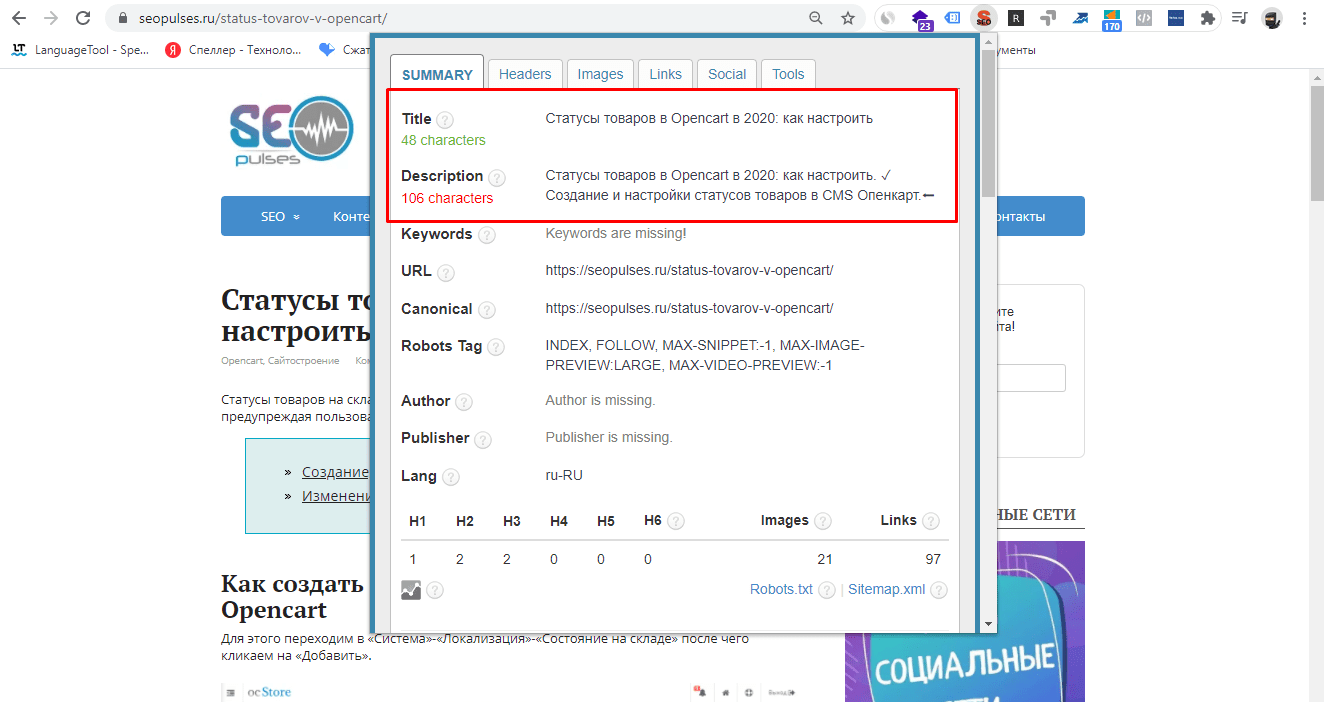Viewport: 1324px width, 702px height.
Task: Click the Opencart category link under heading
Action: [241, 360]
